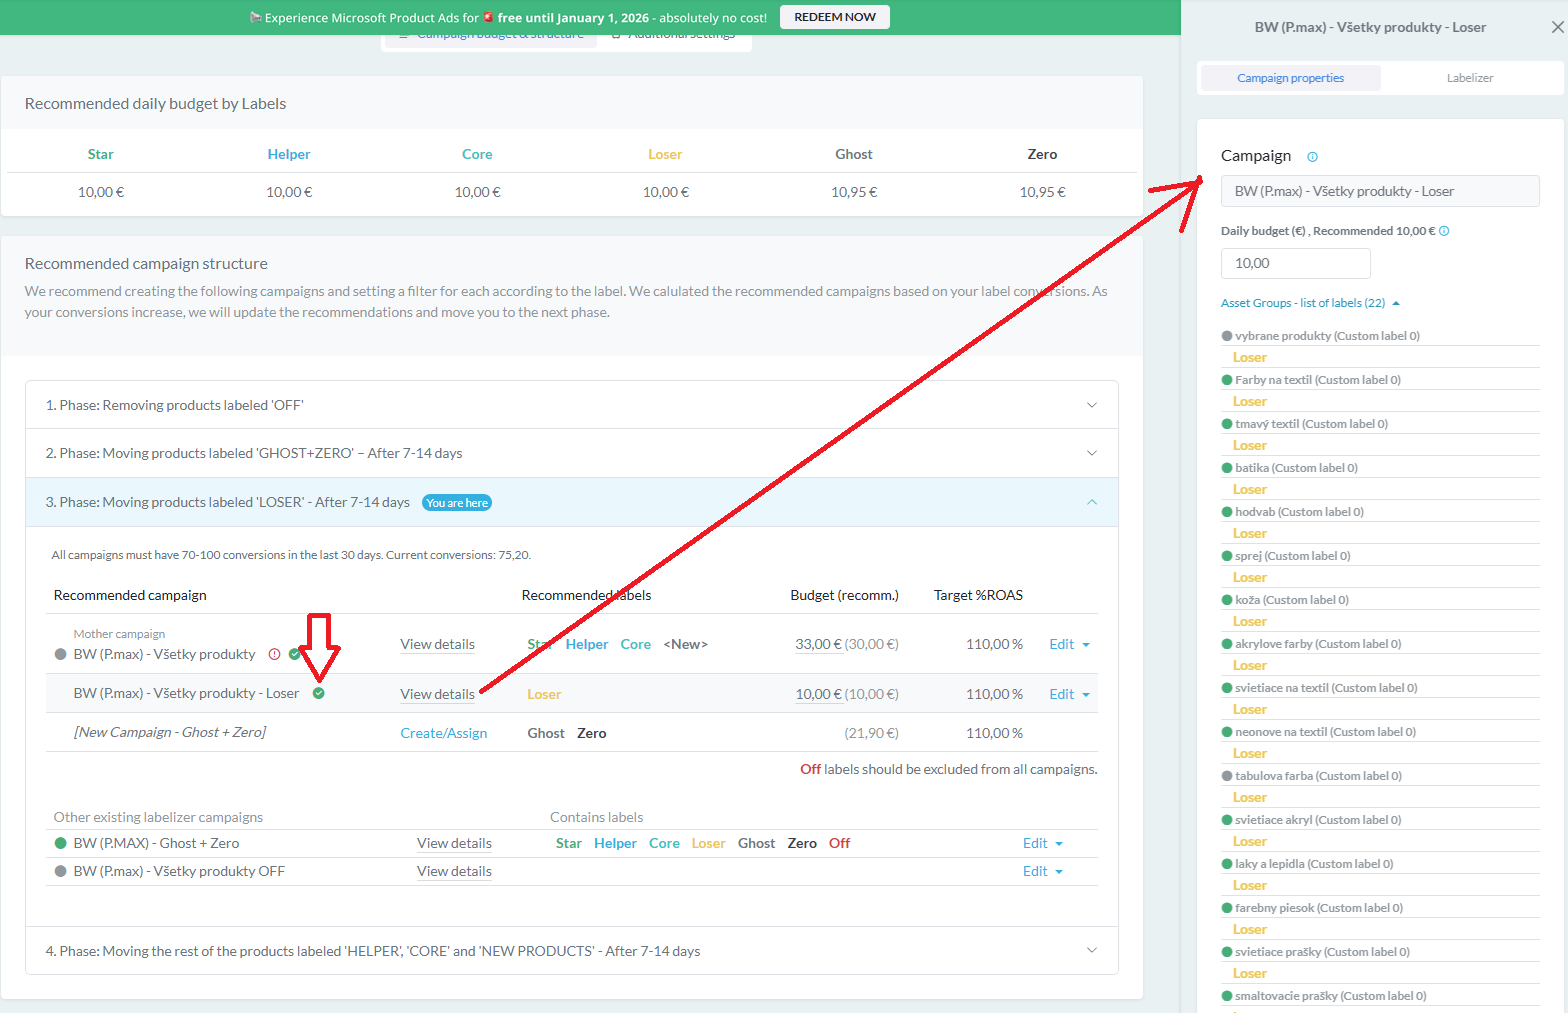Collapse the Asset Groups list of labels
Viewport: 1568px width, 1013px height.
pos(1396,303)
